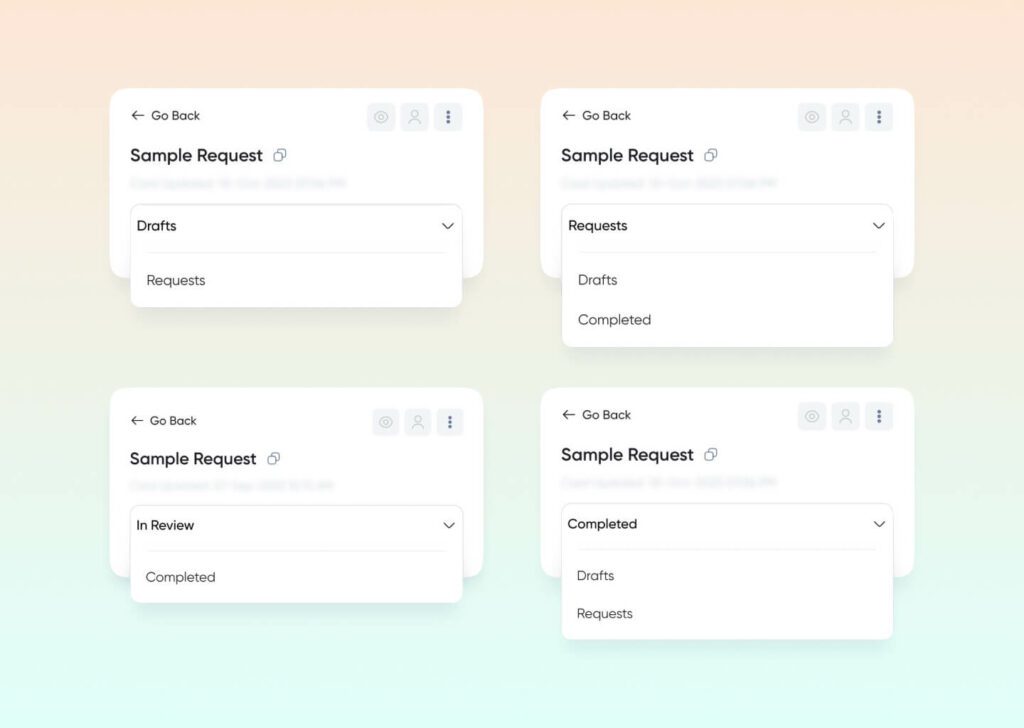Click copy icon in In Review card
This screenshot has width=1024, height=728.
pos(273,459)
